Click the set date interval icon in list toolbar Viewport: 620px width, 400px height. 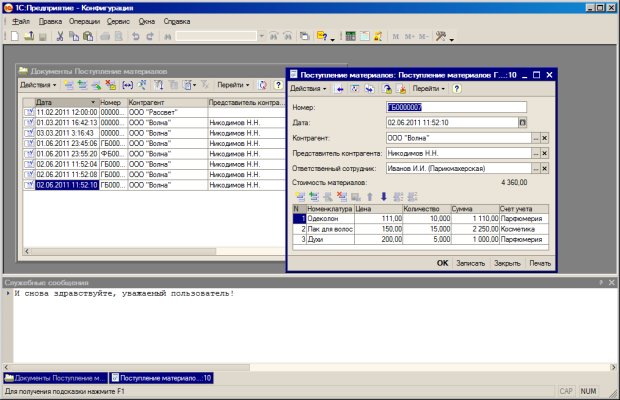126,85
